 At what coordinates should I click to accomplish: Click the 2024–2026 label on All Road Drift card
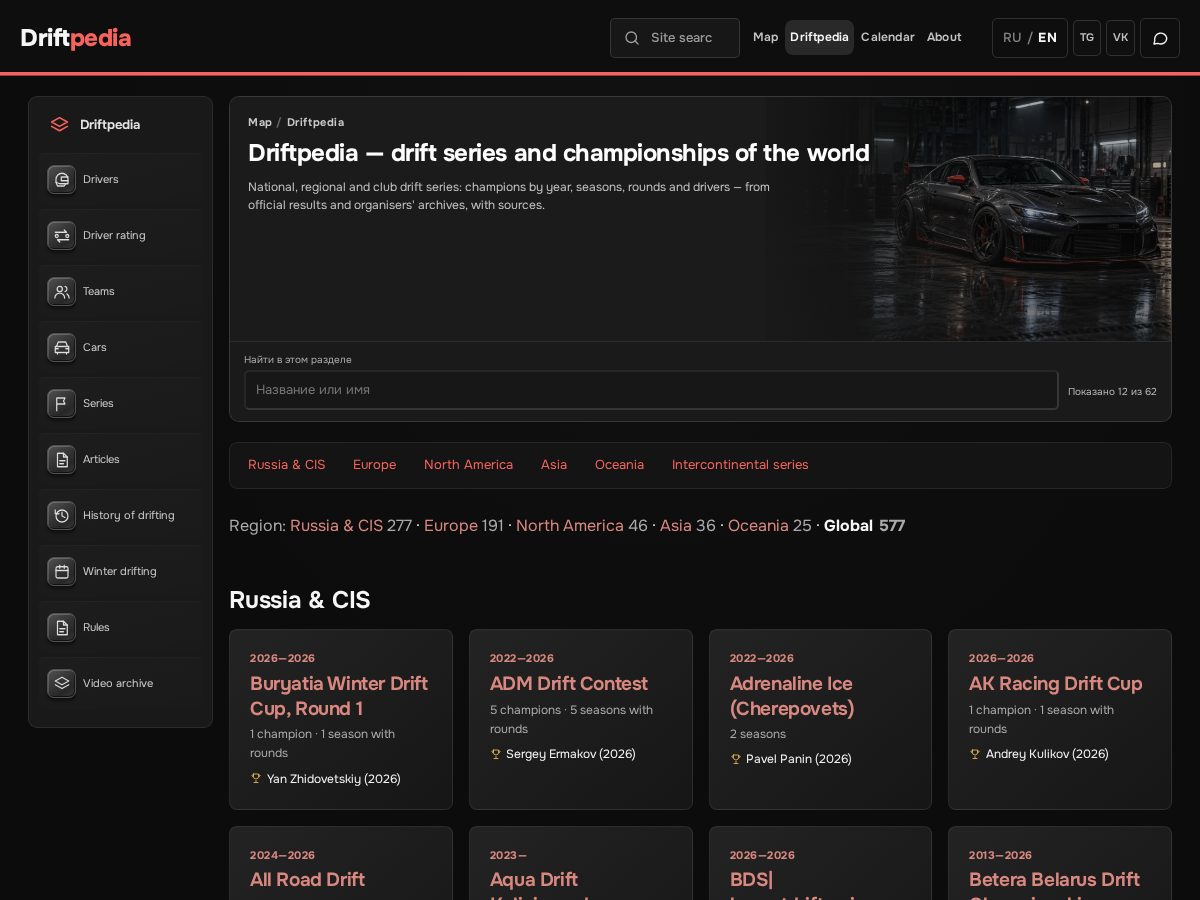coord(282,856)
